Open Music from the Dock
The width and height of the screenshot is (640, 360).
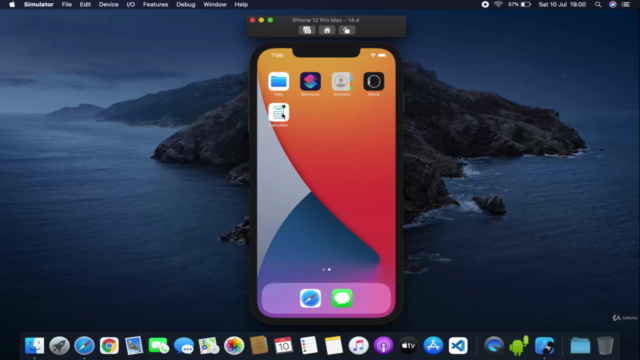pyautogui.click(x=358, y=346)
